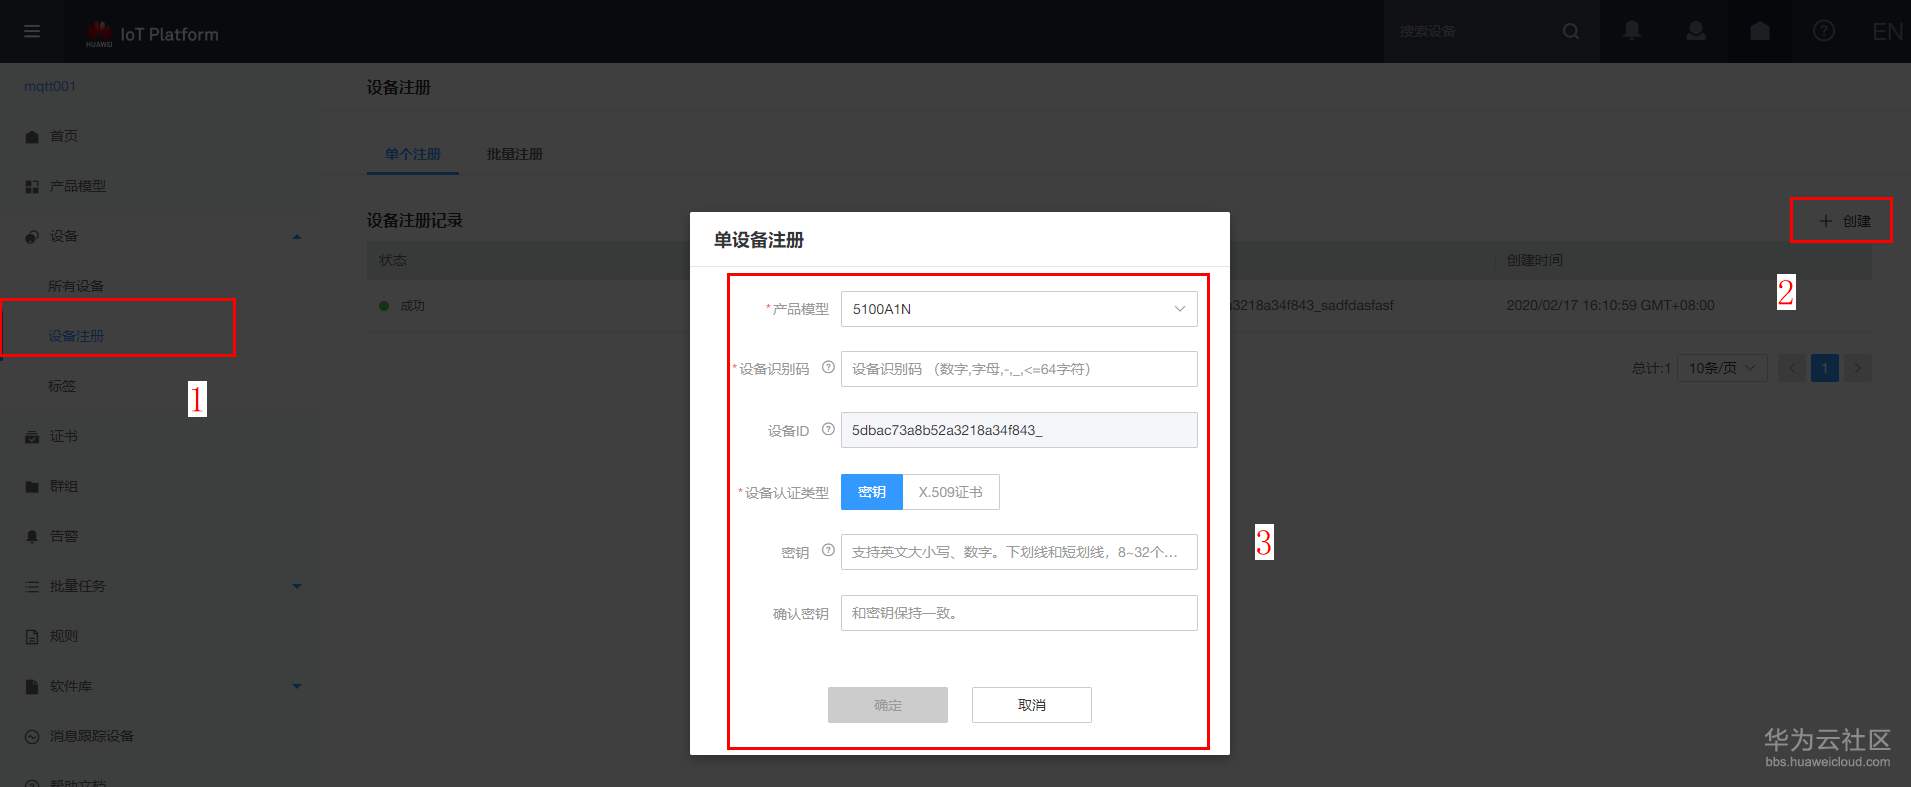Click the 告警 alarm bell icon

[x=32, y=537]
